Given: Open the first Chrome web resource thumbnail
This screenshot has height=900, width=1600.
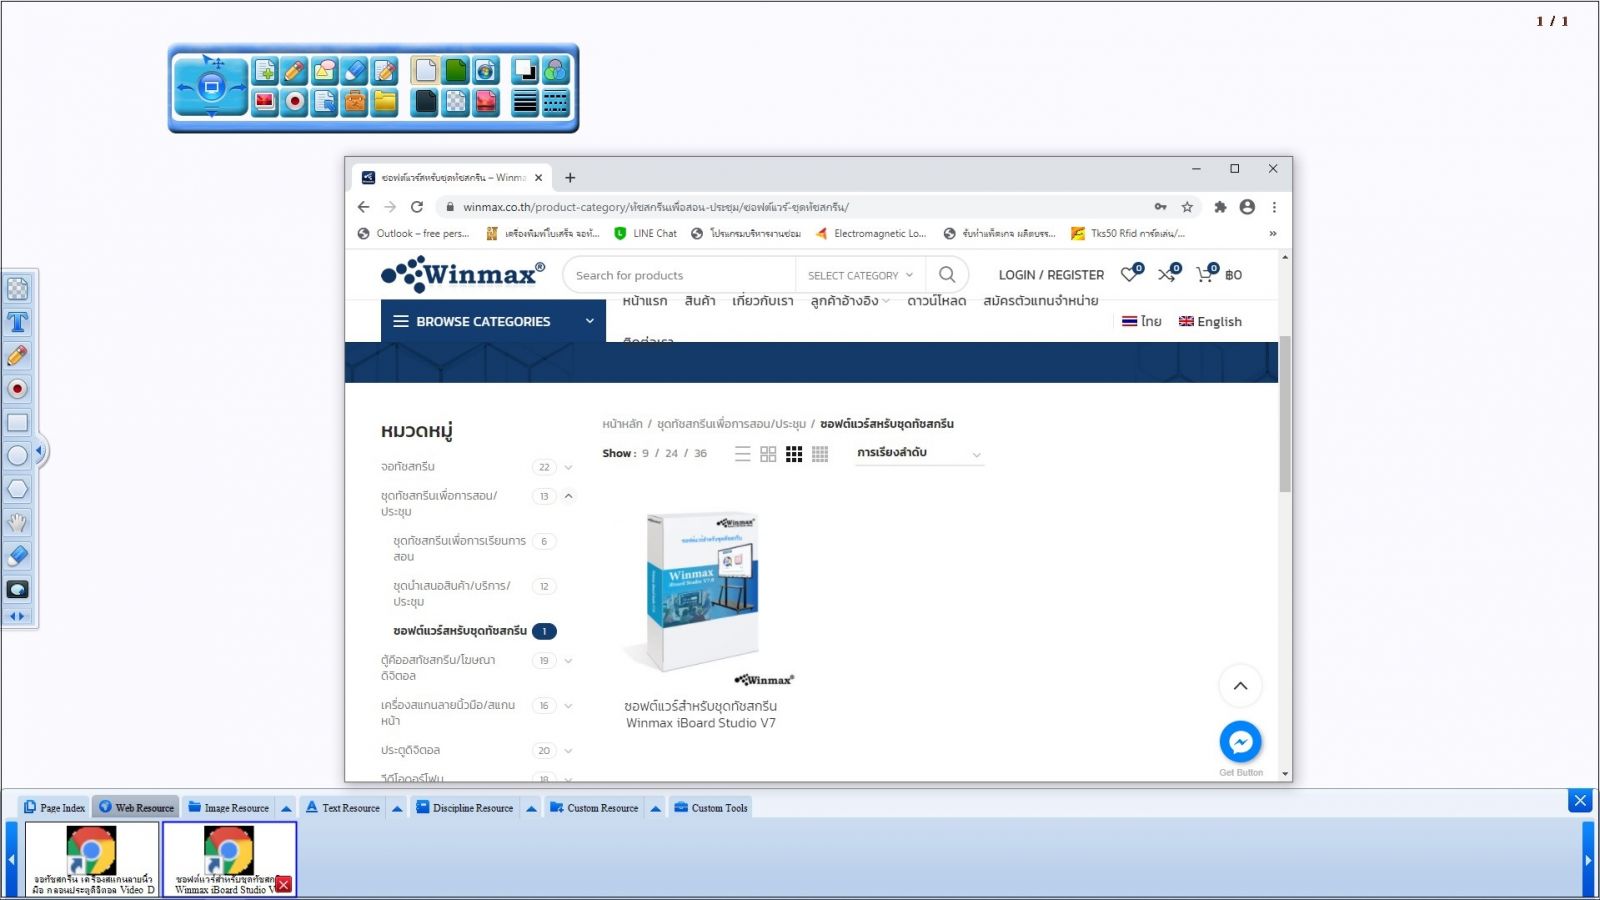Looking at the screenshot, I should click(x=91, y=859).
